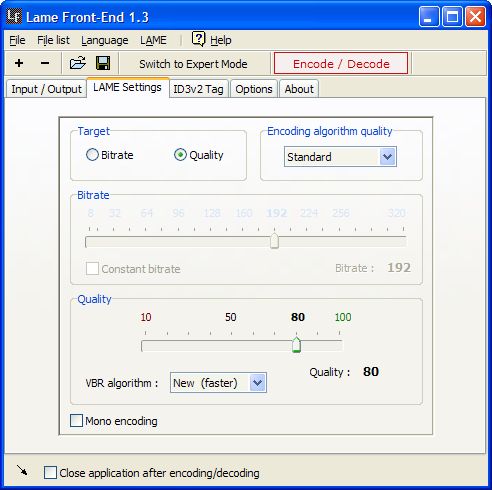Click the plus add file icon

[19, 63]
